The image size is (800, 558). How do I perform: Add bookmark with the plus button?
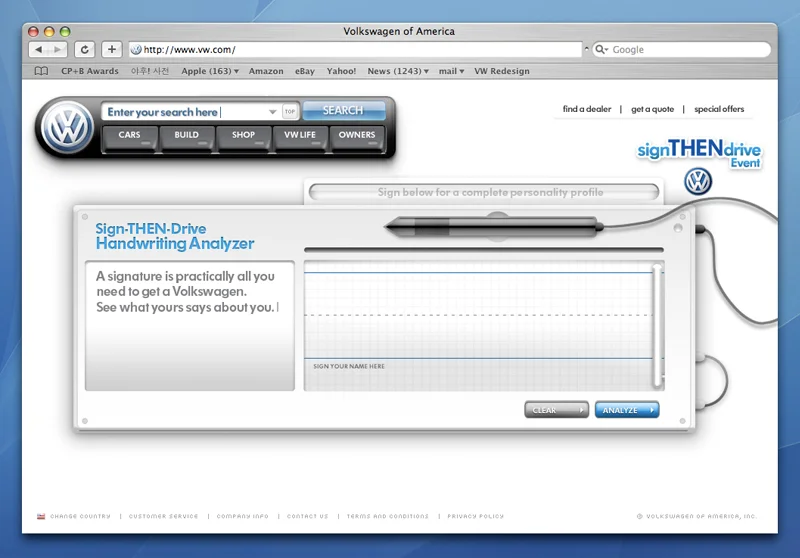tap(112, 49)
